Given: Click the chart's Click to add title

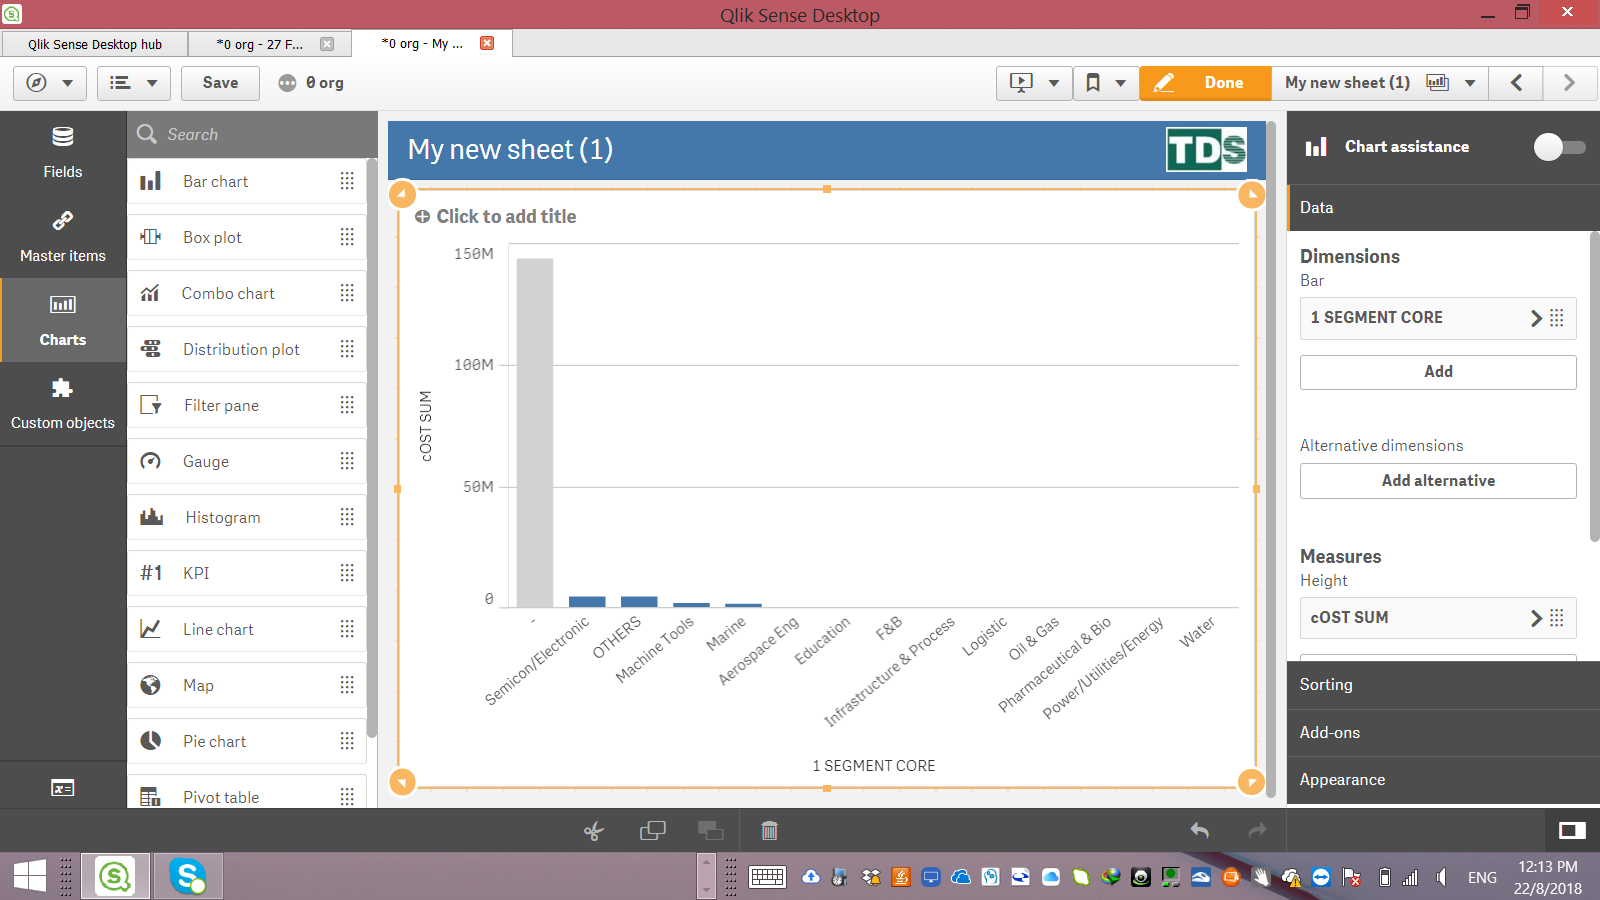Looking at the screenshot, I should click(506, 217).
